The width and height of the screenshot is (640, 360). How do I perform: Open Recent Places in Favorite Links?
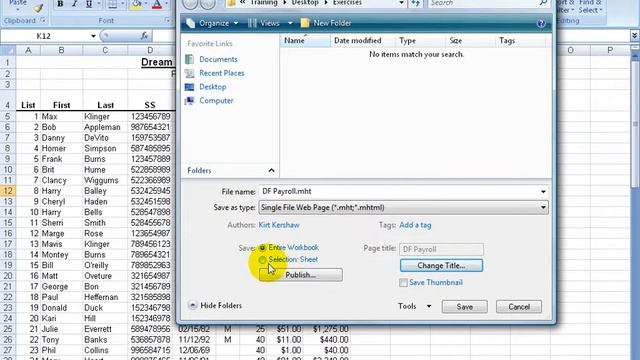222,73
